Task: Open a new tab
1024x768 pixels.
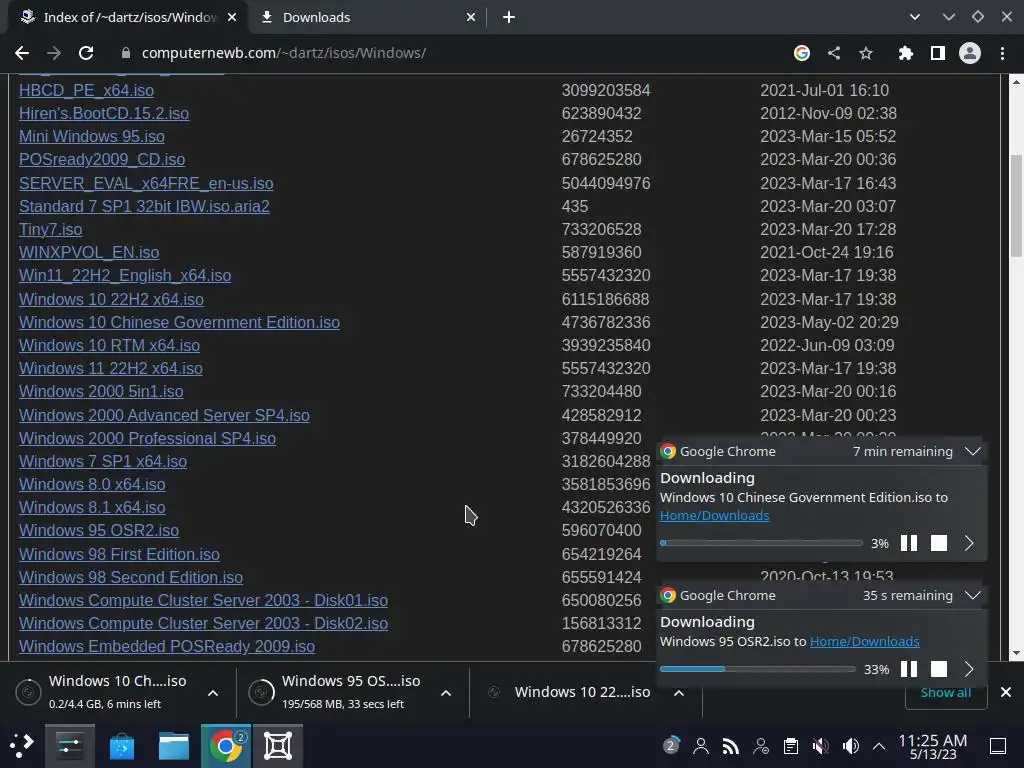Action: (x=509, y=18)
